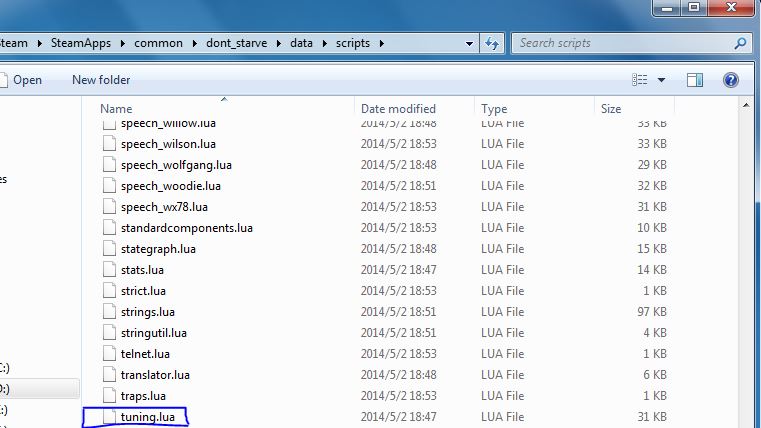This screenshot has height=428, width=761.
Task: Select file icon of traps.lua
Action: (x=109, y=396)
